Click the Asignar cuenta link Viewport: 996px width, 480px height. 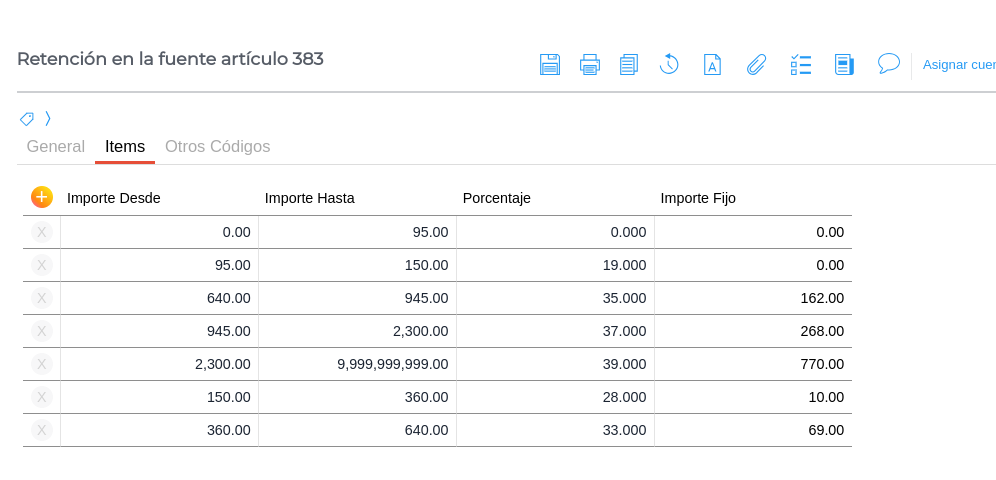958,65
